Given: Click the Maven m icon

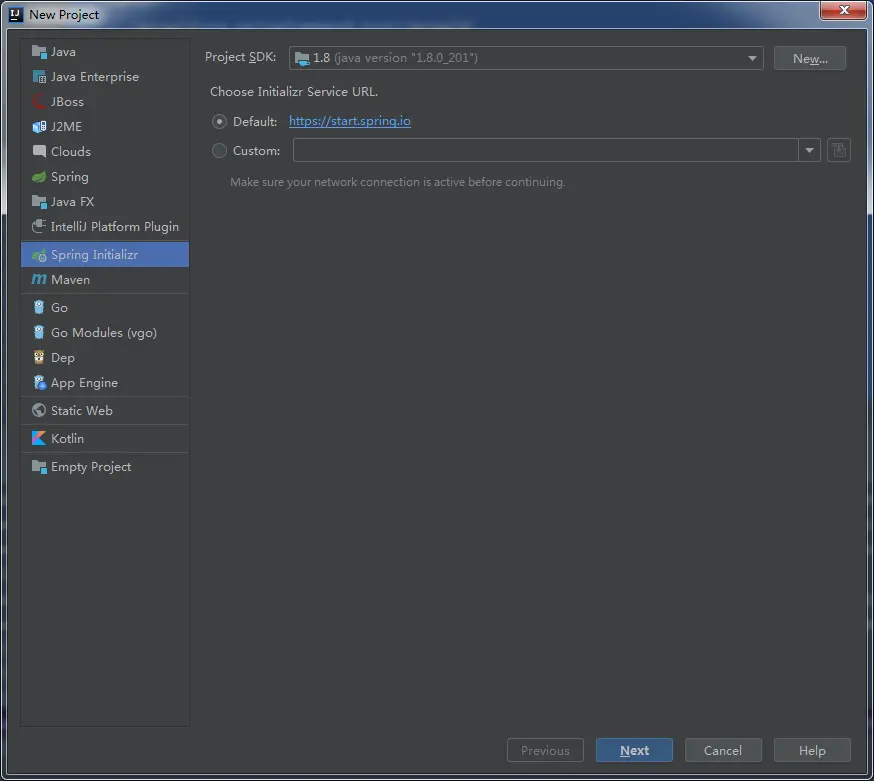Looking at the screenshot, I should (x=39, y=279).
